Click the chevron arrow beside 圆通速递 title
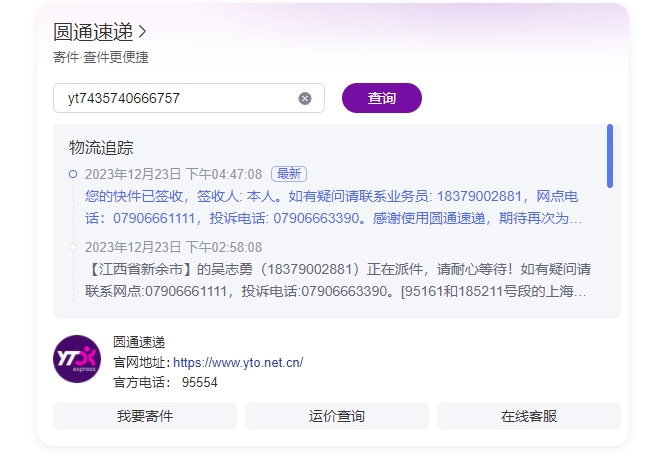This screenshot has height=455, width=651. (x=142, y=32)
